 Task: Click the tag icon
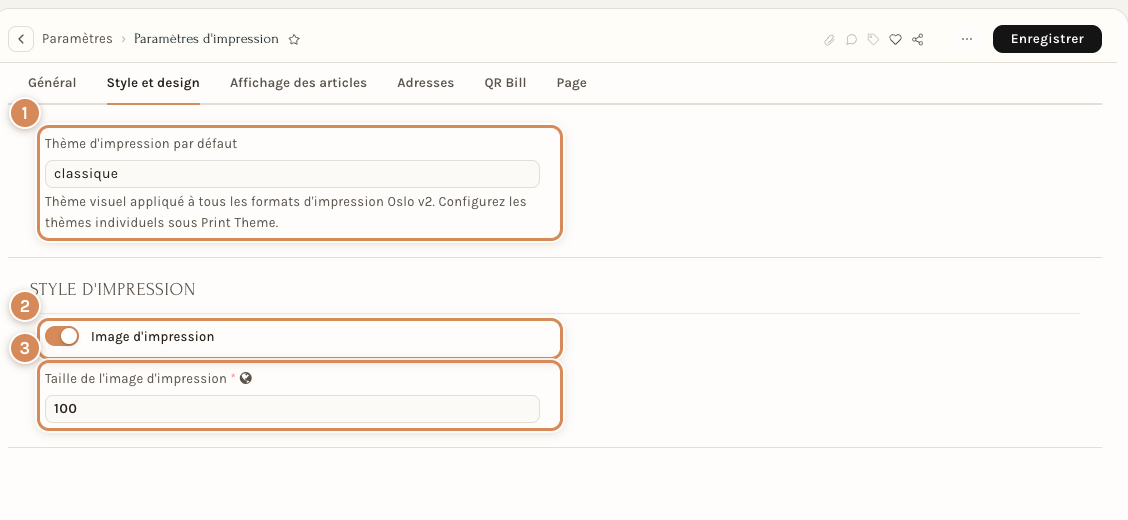(x=873, y=40)
